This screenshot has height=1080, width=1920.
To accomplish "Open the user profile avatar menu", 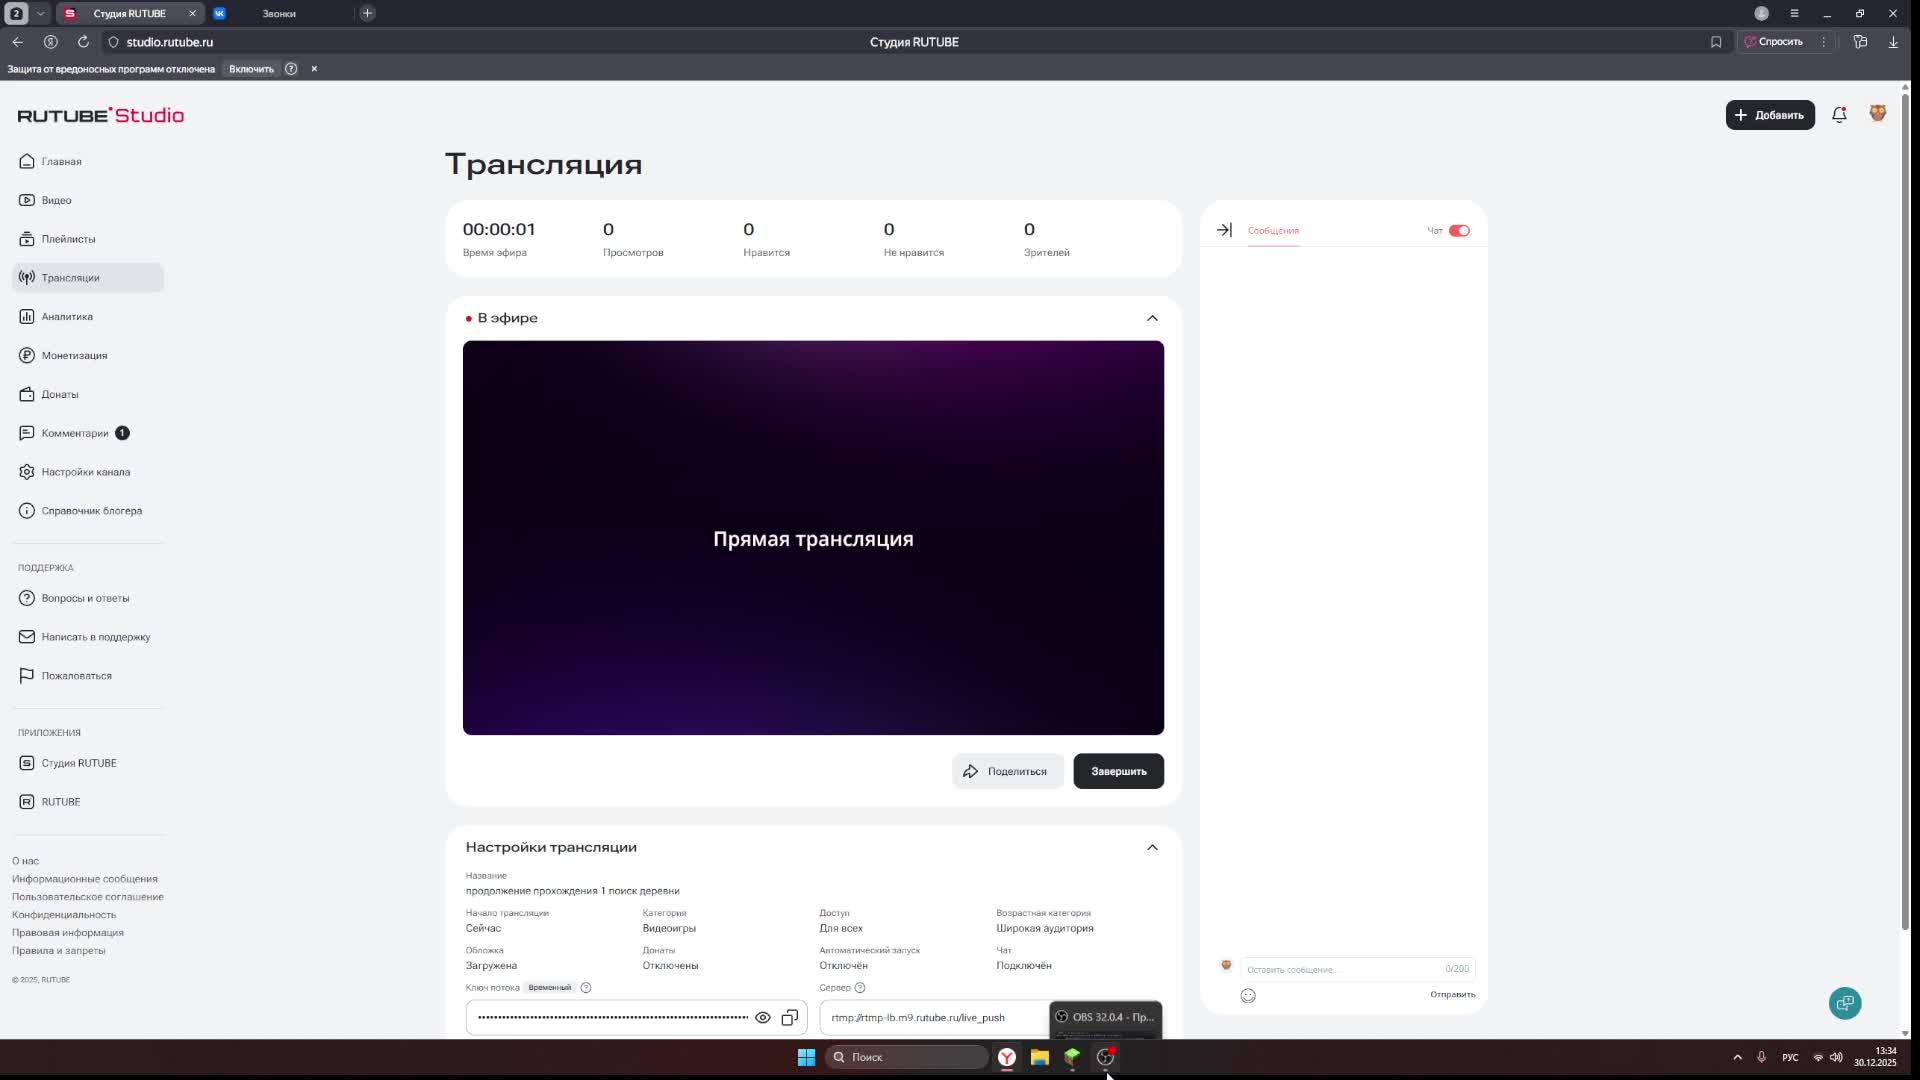I will [x=1877, y=114].
